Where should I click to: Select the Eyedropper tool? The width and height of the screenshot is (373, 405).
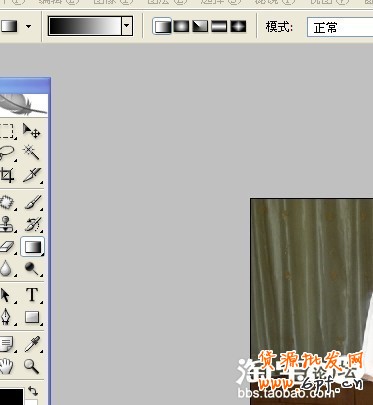pyautogui.click(x=32, y=344)
